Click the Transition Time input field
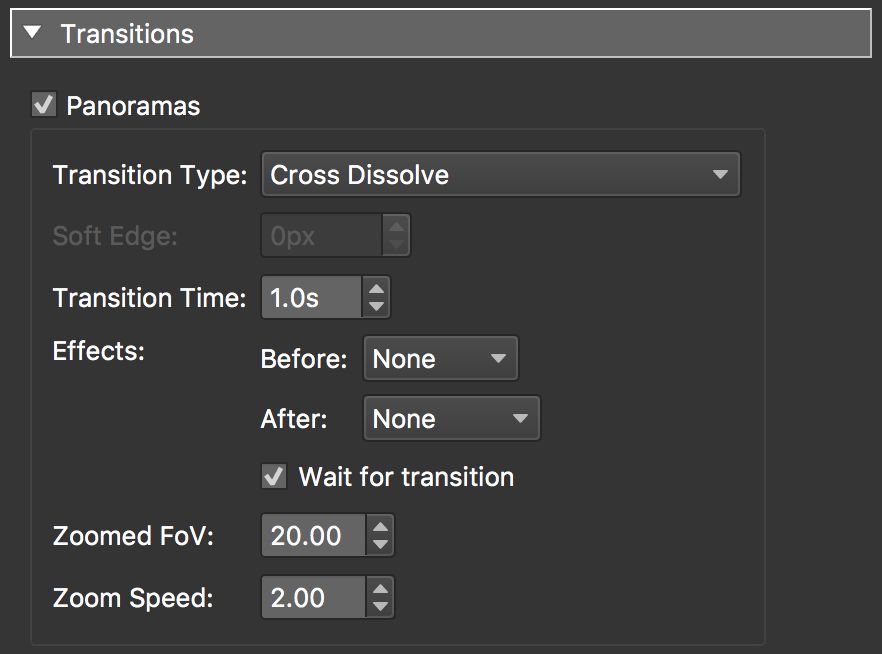The height and width of the screenshot is (654, 882). [x=310, y=296]
